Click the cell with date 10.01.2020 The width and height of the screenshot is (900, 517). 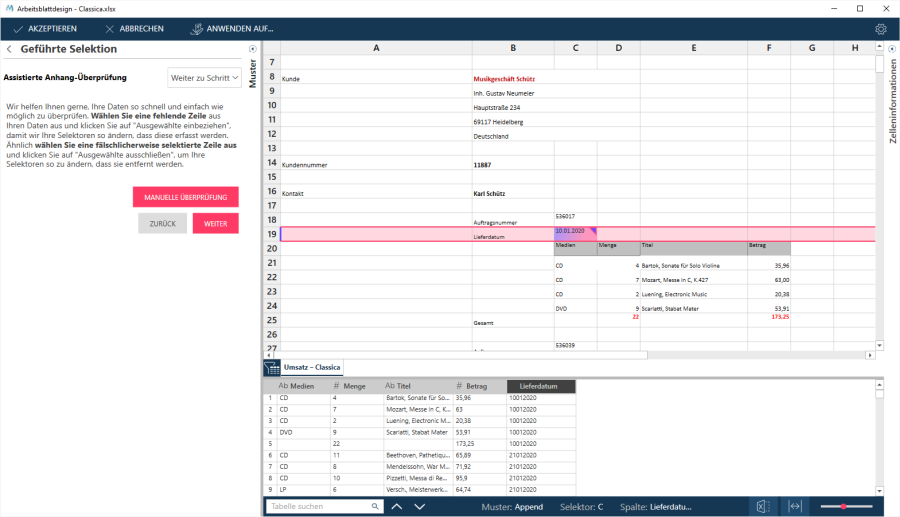pyautogui.click(x=576, y=234)
